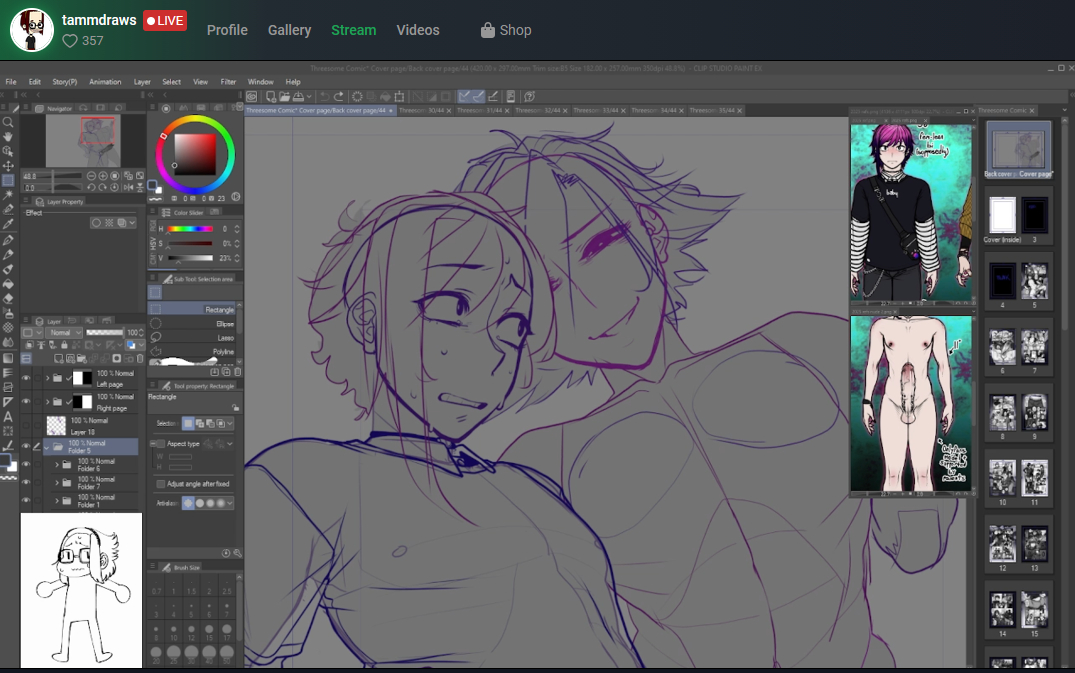This screenshot has width=1075, height=673.
Task: Click the Profile link in header
Action: click(227, 30)
